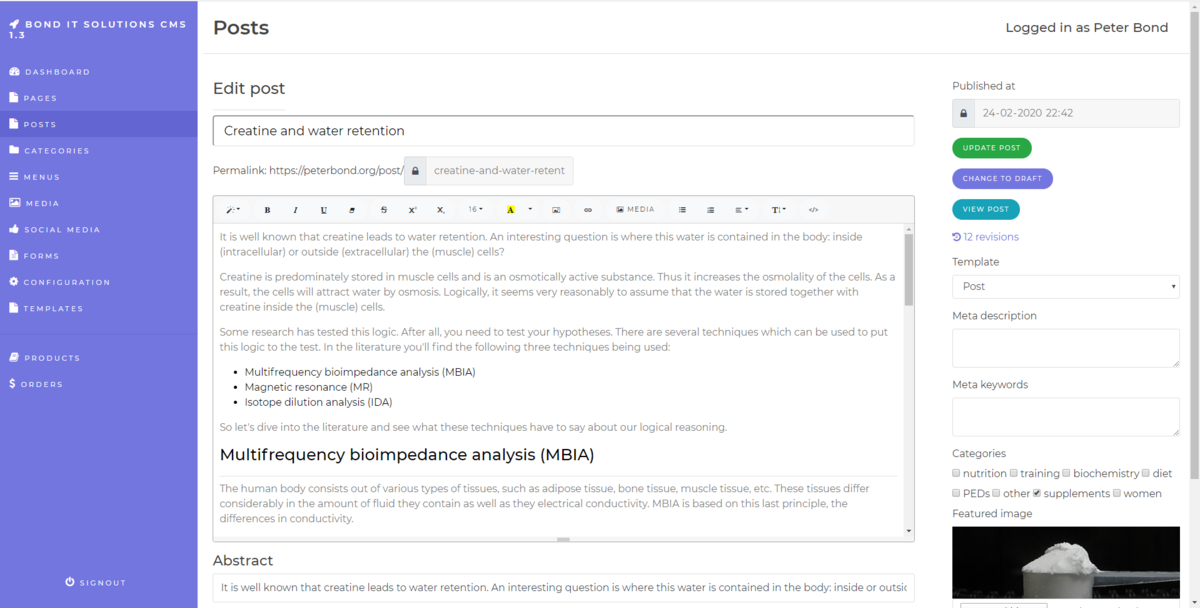Click the yellow highlight color swatch
The width and height of the screenshot is (1200, 608).
click(510, 210)
